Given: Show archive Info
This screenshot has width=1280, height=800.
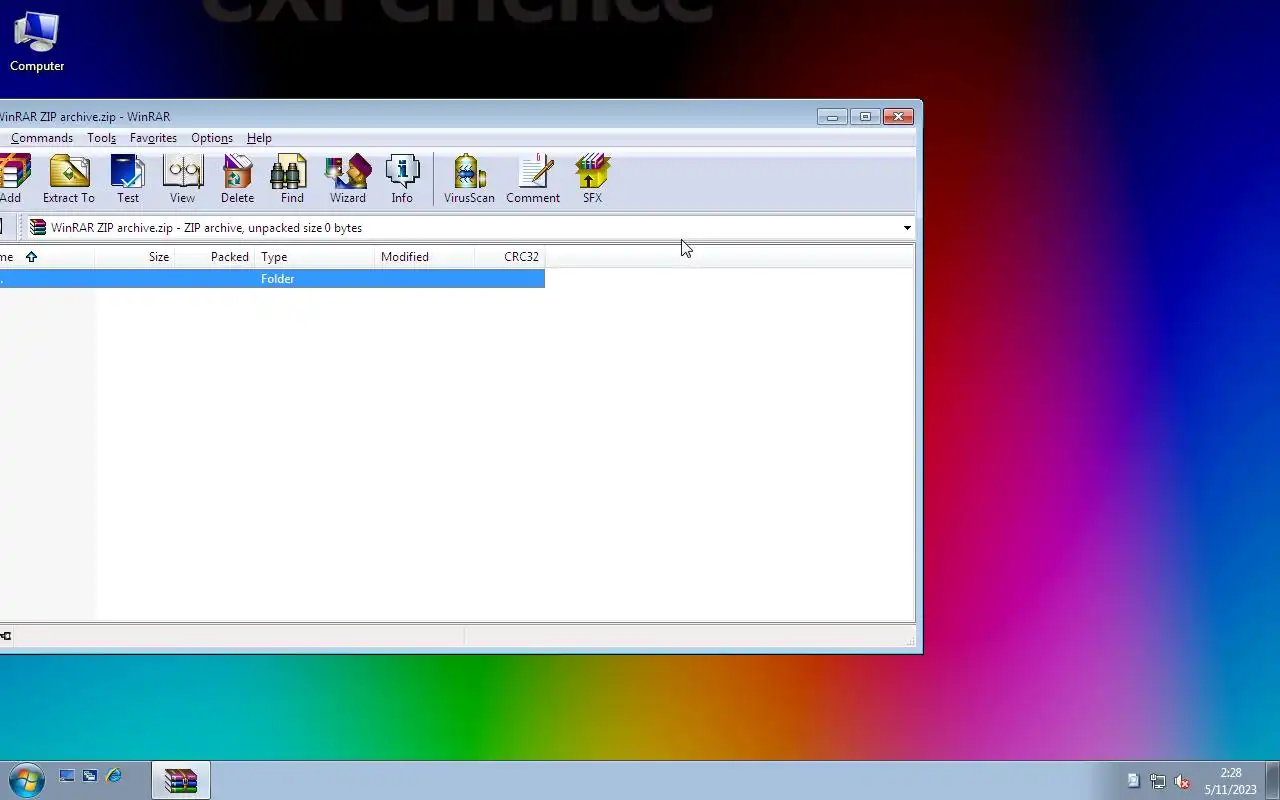Looking at the screenshot, I should click(402, 180).
